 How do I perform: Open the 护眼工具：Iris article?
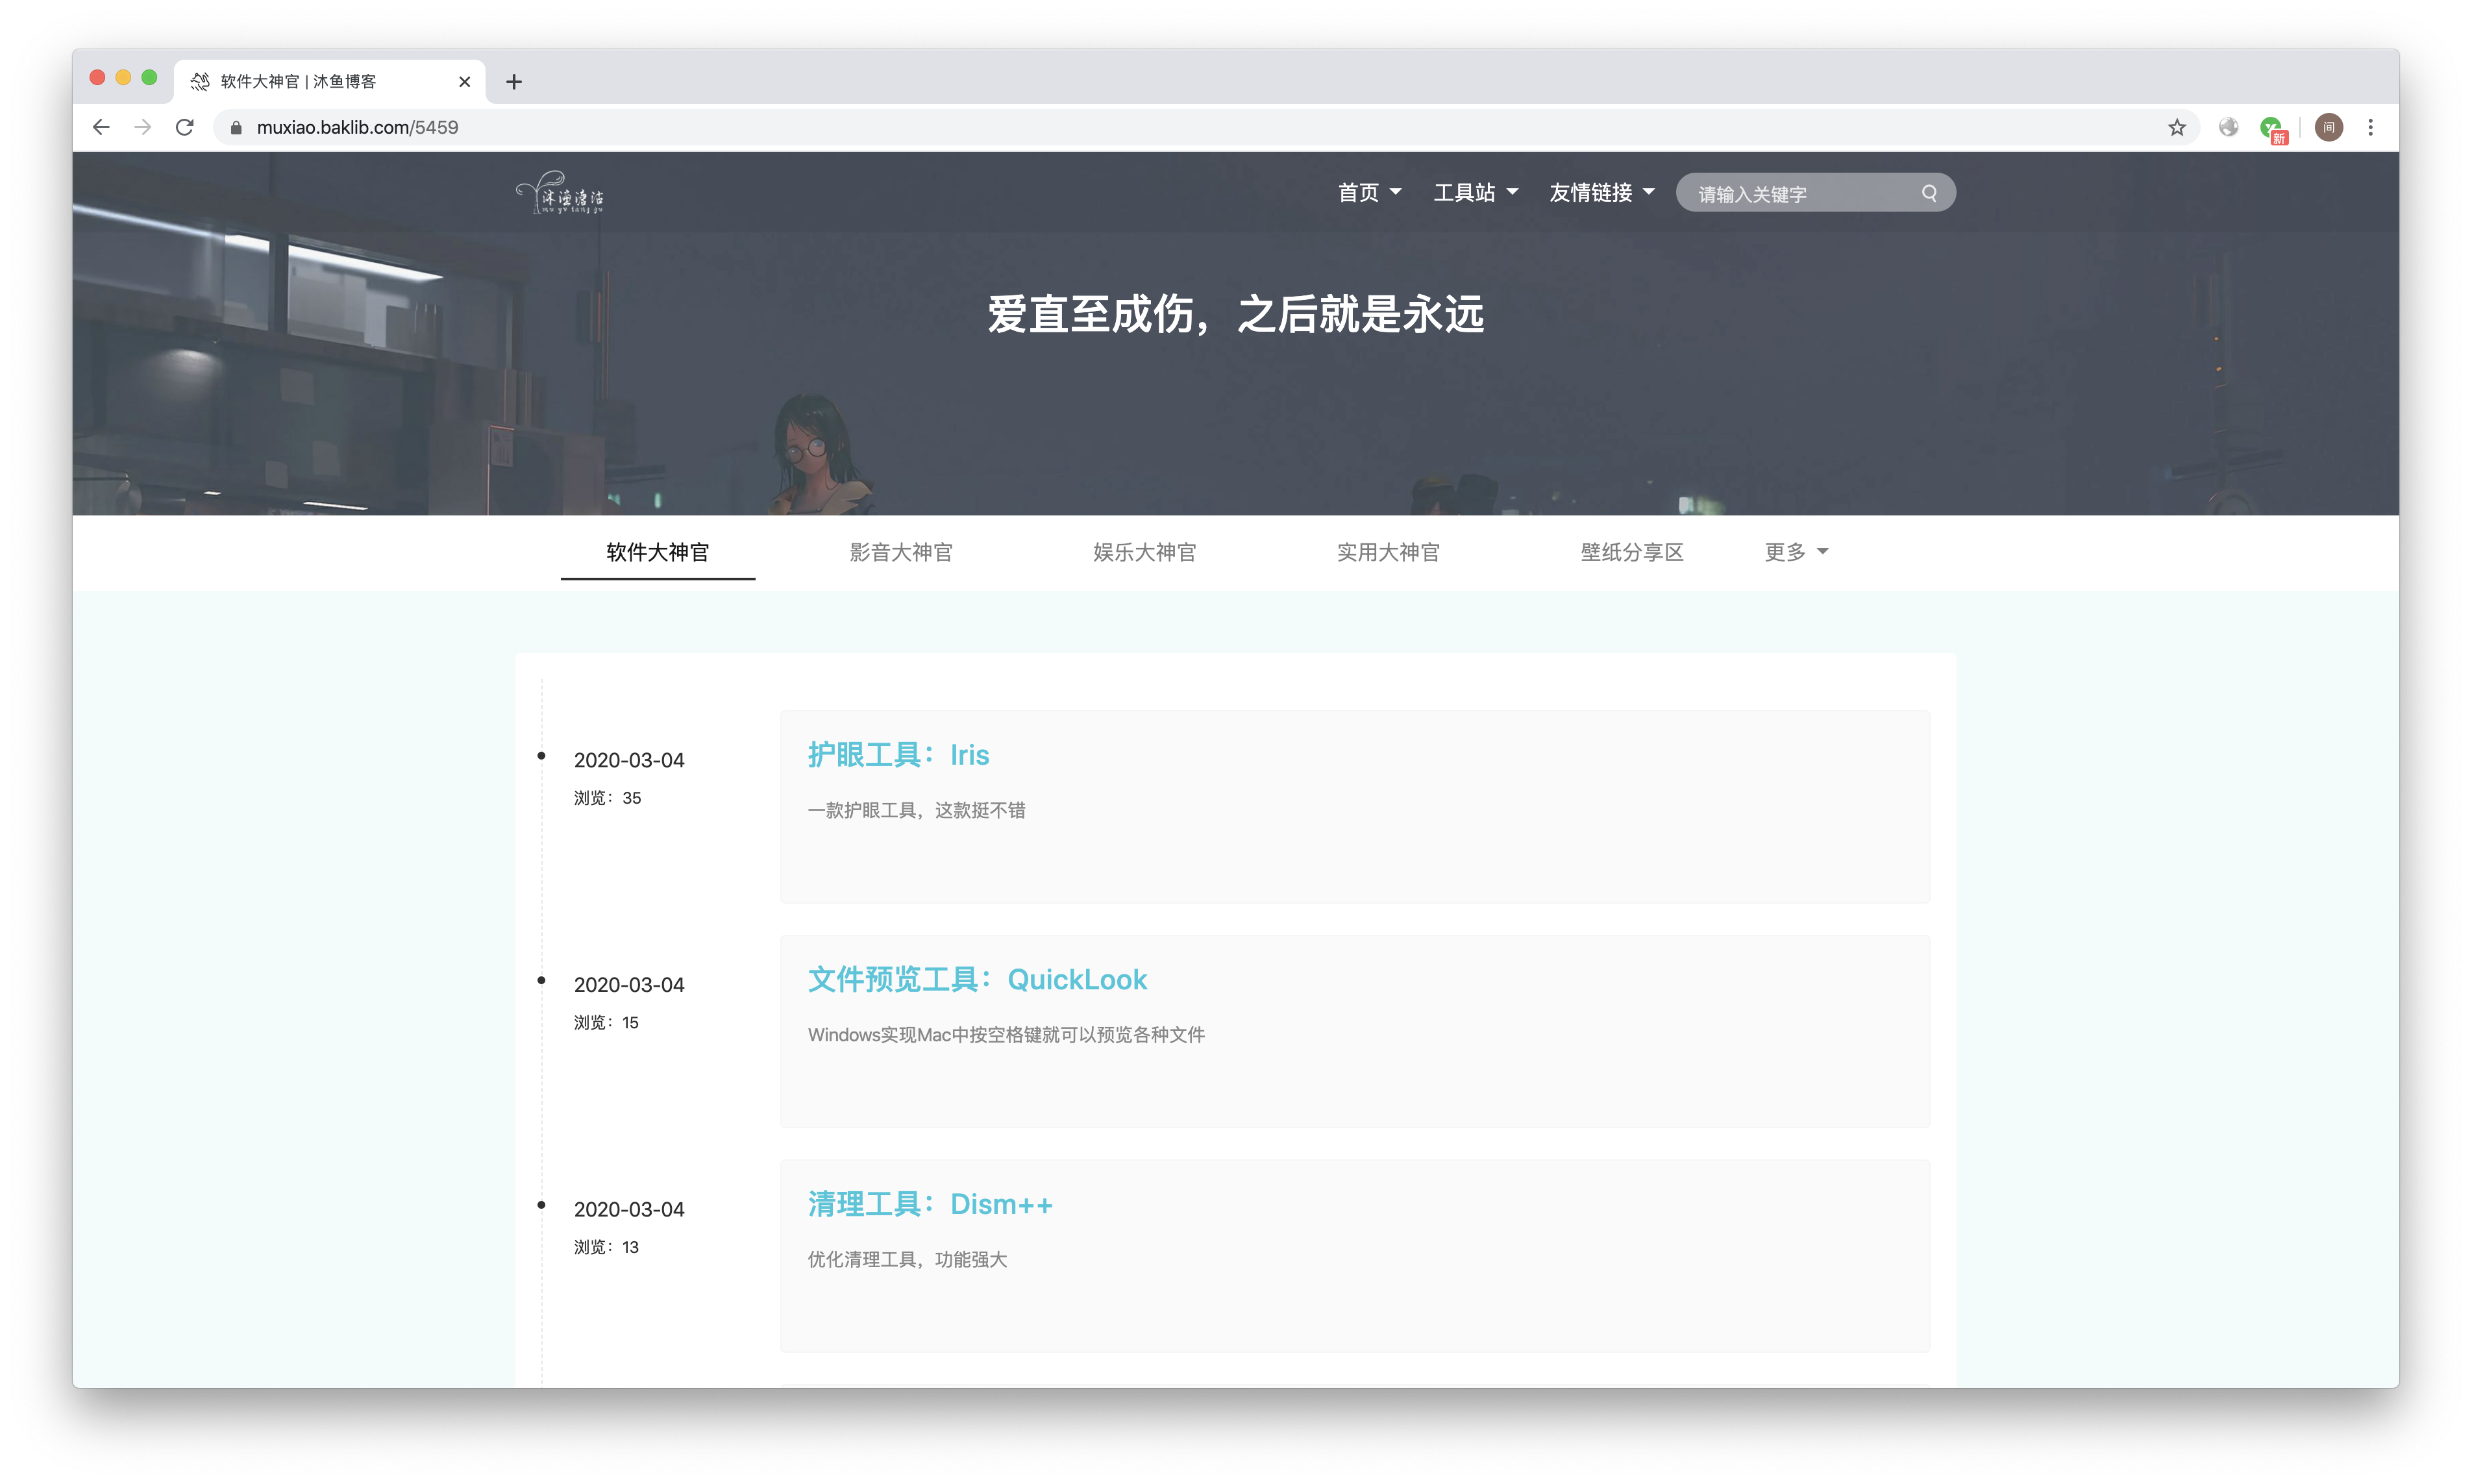[898, 755]
